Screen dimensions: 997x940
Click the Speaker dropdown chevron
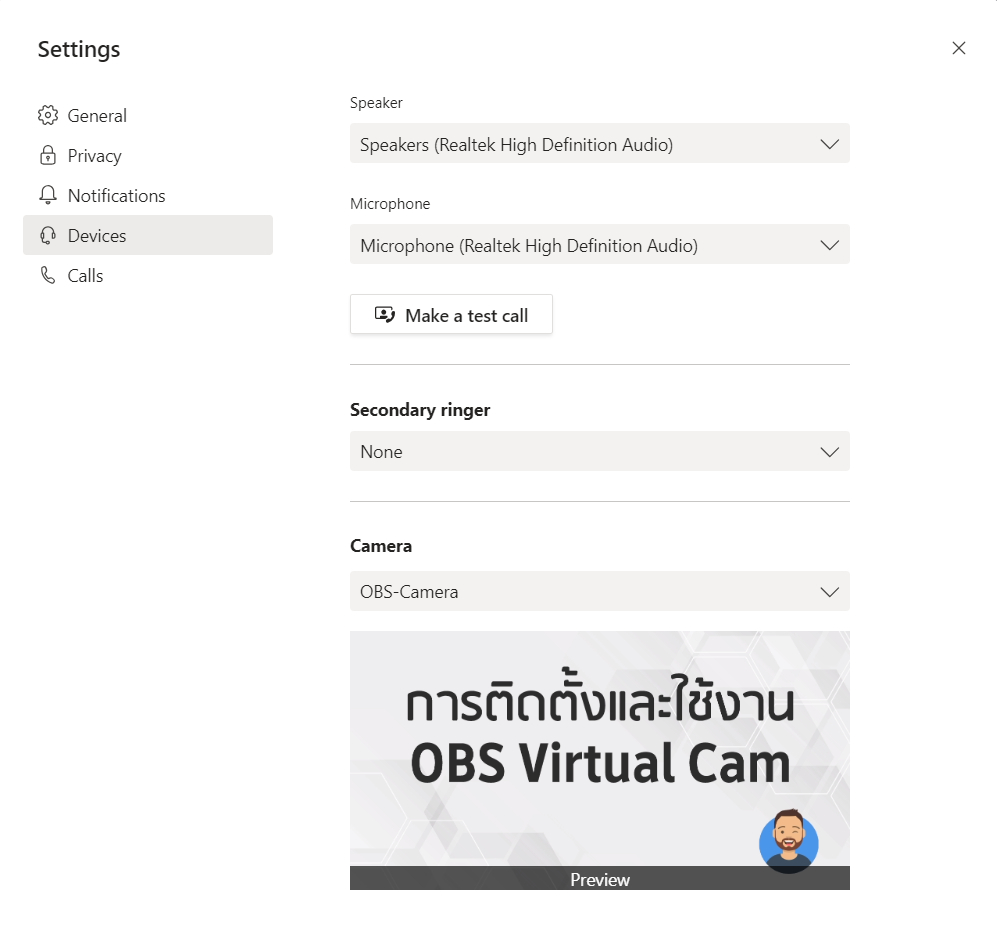829,143
